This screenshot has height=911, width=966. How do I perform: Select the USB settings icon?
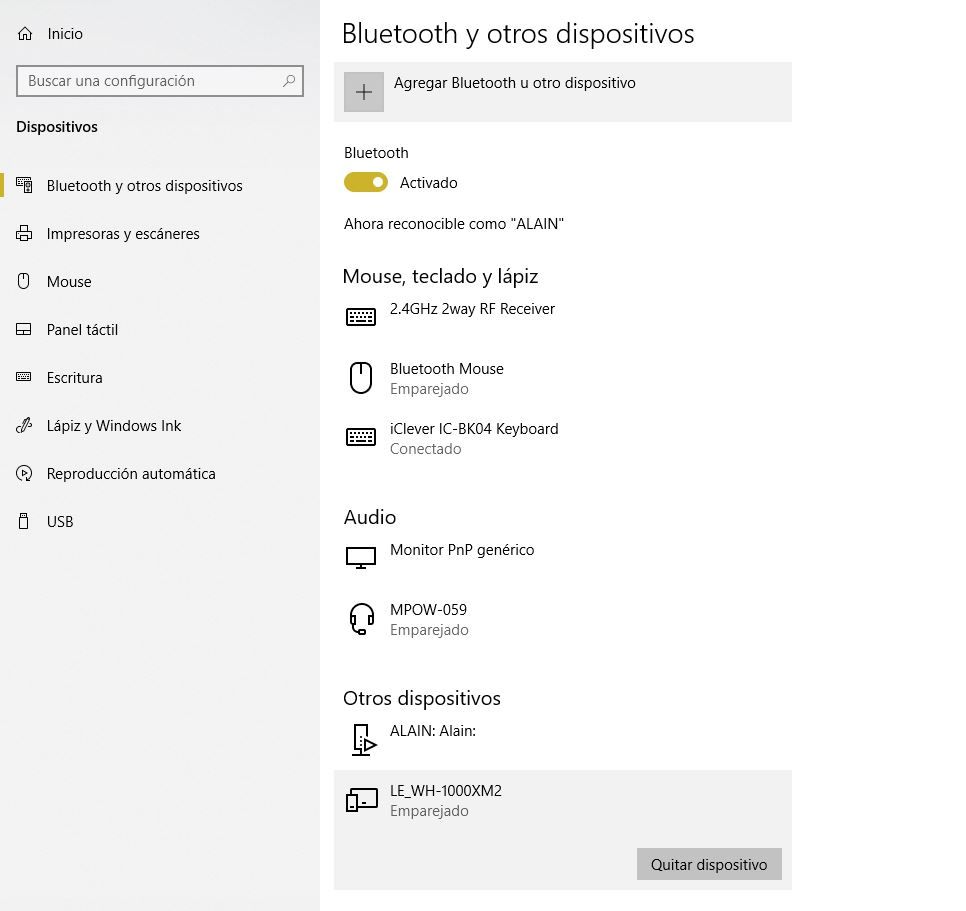(x=23, y=521)
